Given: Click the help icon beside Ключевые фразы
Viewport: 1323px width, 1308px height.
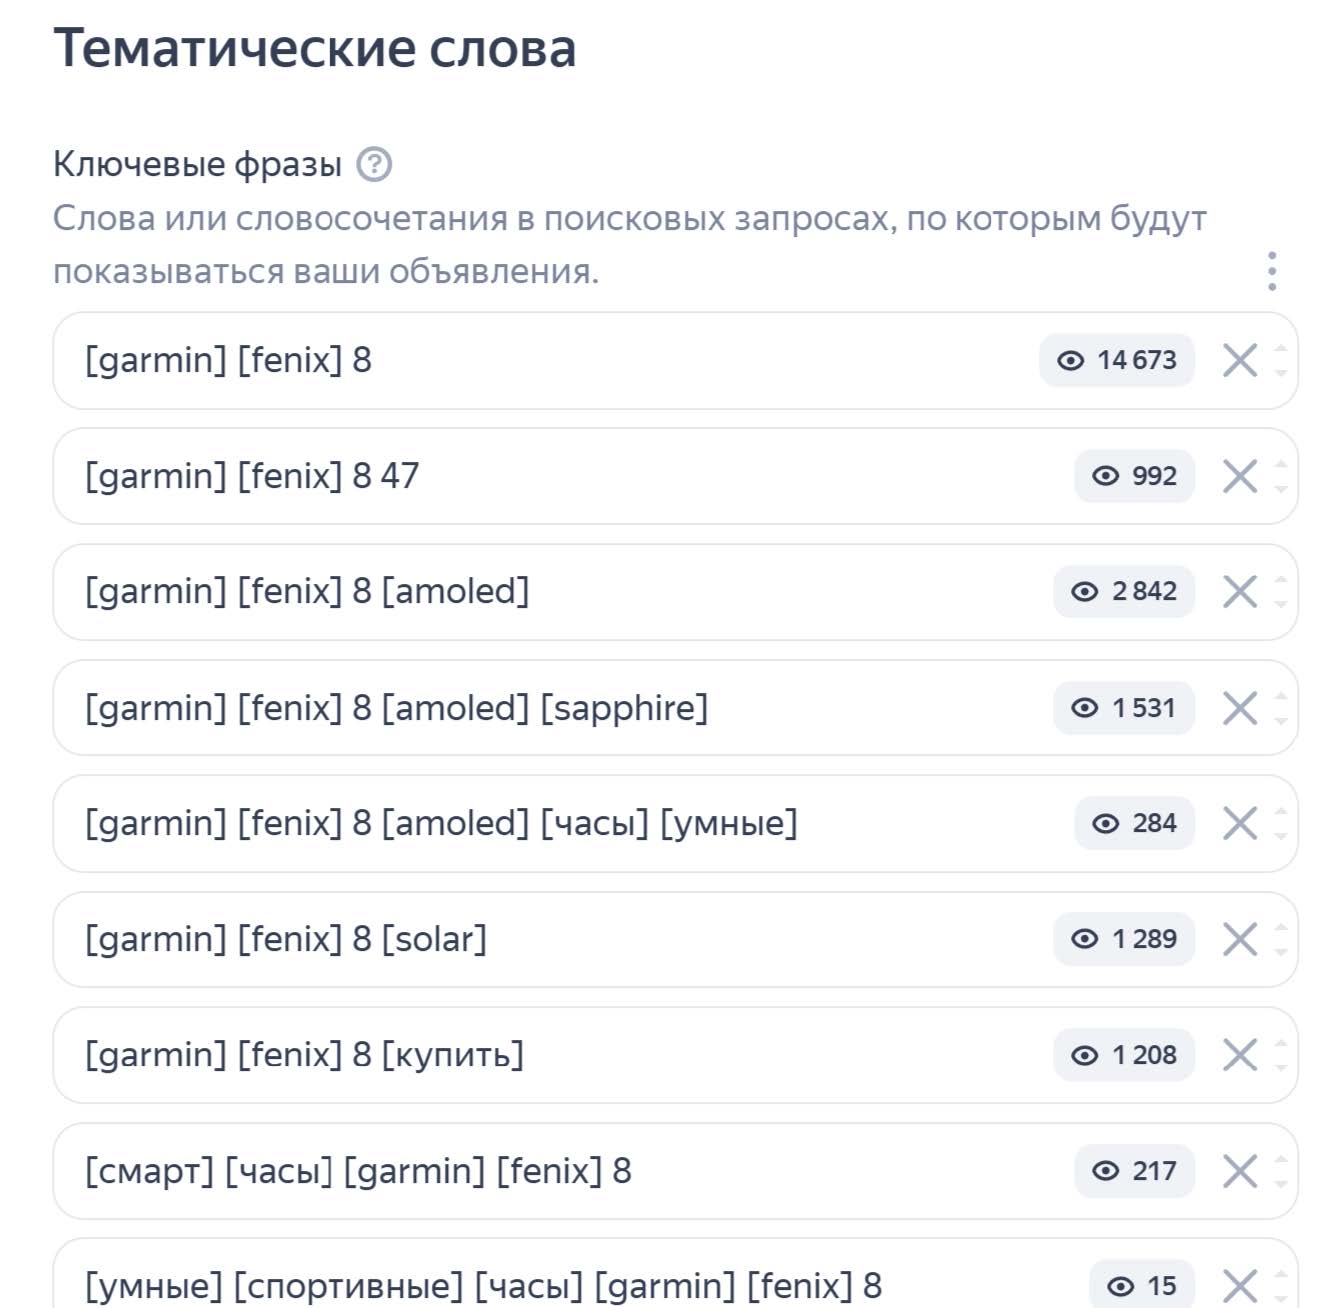Looking at the screenshot, I should (374, 164).
